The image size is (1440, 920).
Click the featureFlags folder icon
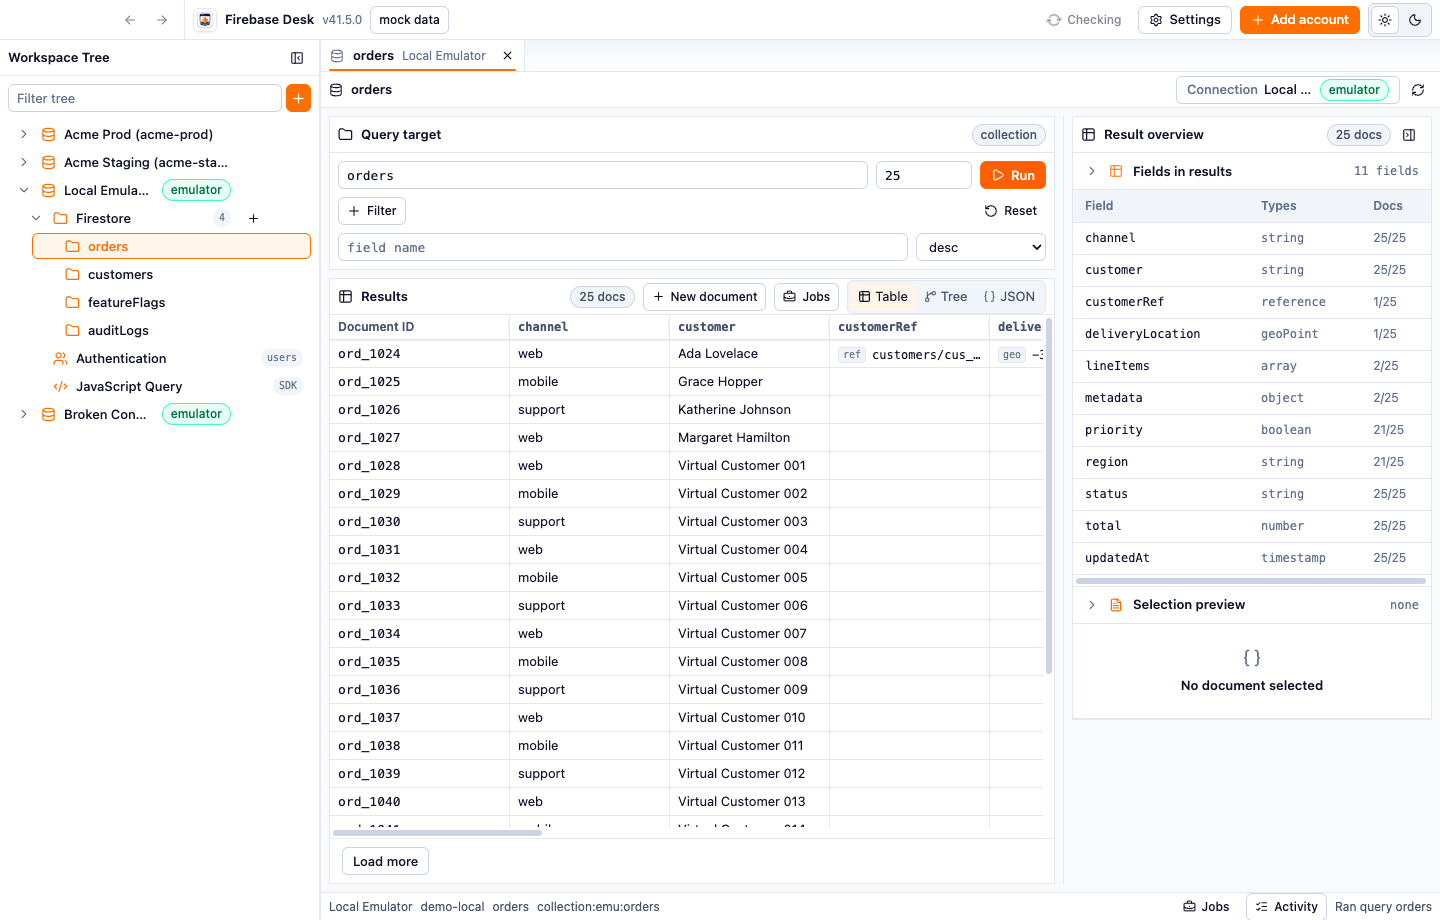(x=72, y=302)
